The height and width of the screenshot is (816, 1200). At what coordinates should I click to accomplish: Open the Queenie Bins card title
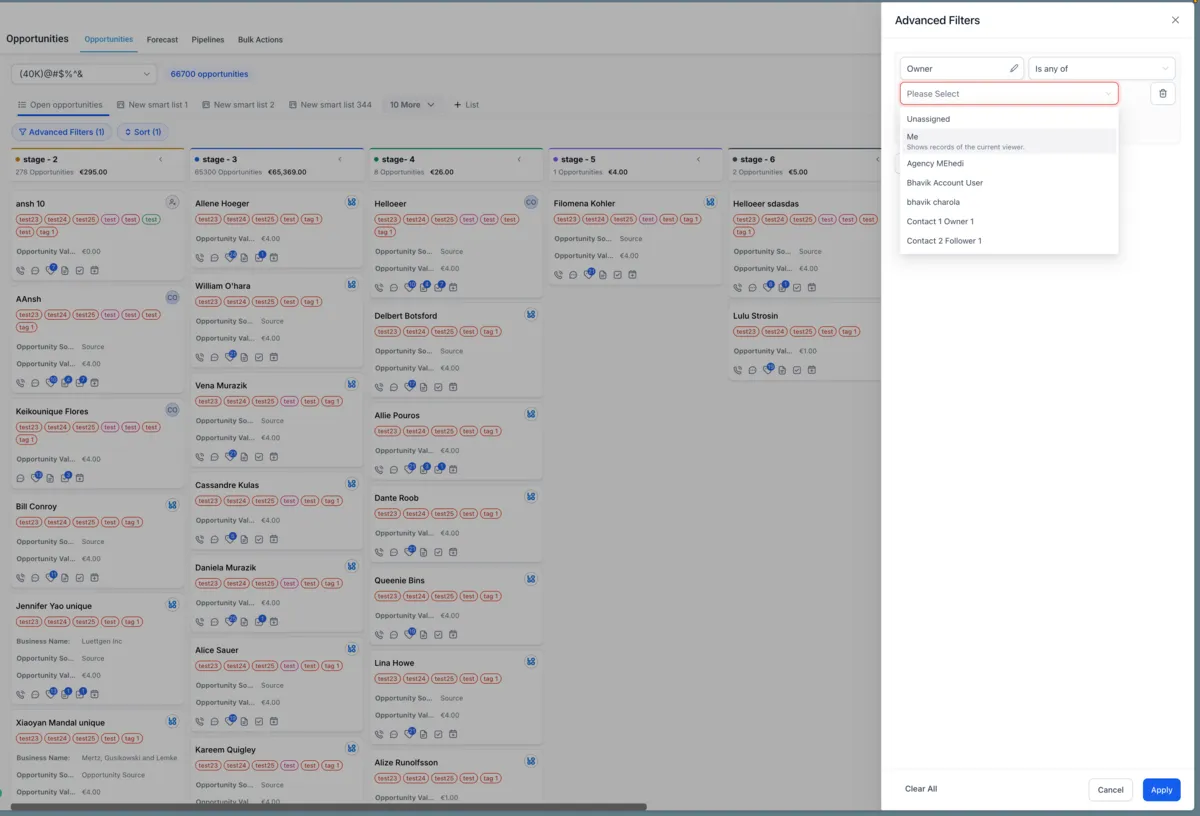coord(399,581)
